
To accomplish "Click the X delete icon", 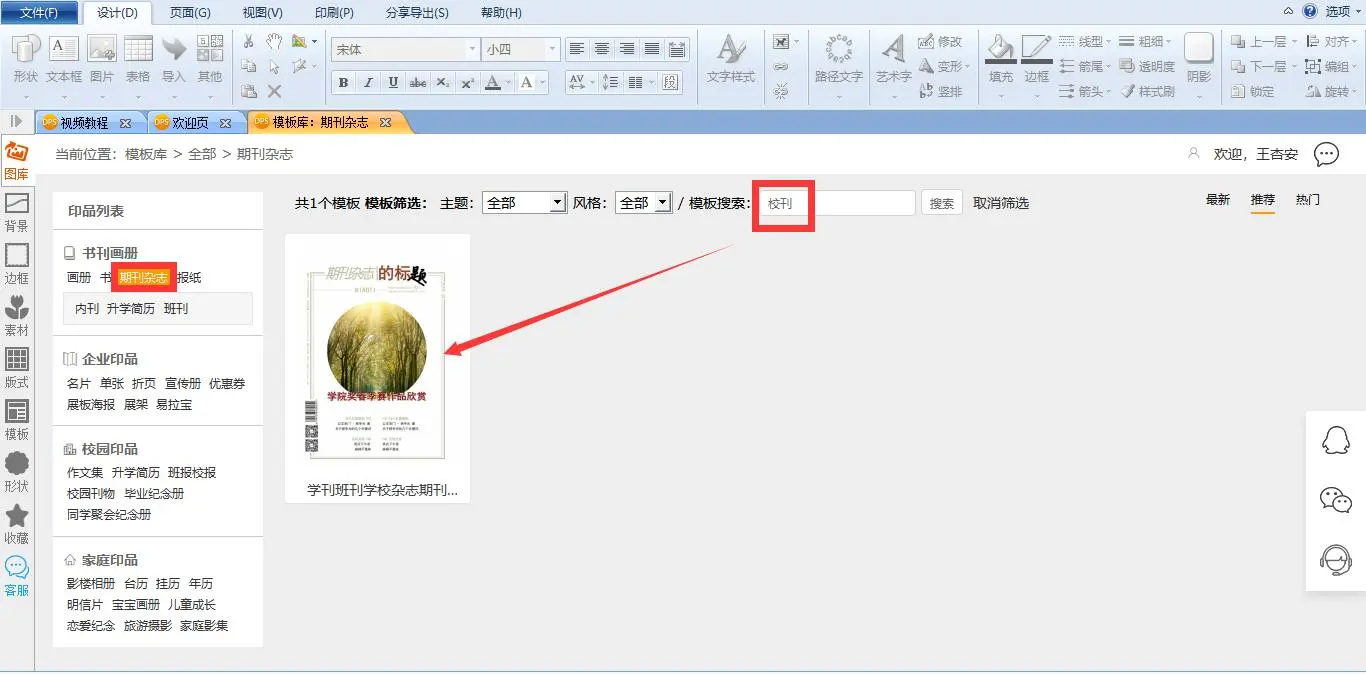I will tap(275, 91).
